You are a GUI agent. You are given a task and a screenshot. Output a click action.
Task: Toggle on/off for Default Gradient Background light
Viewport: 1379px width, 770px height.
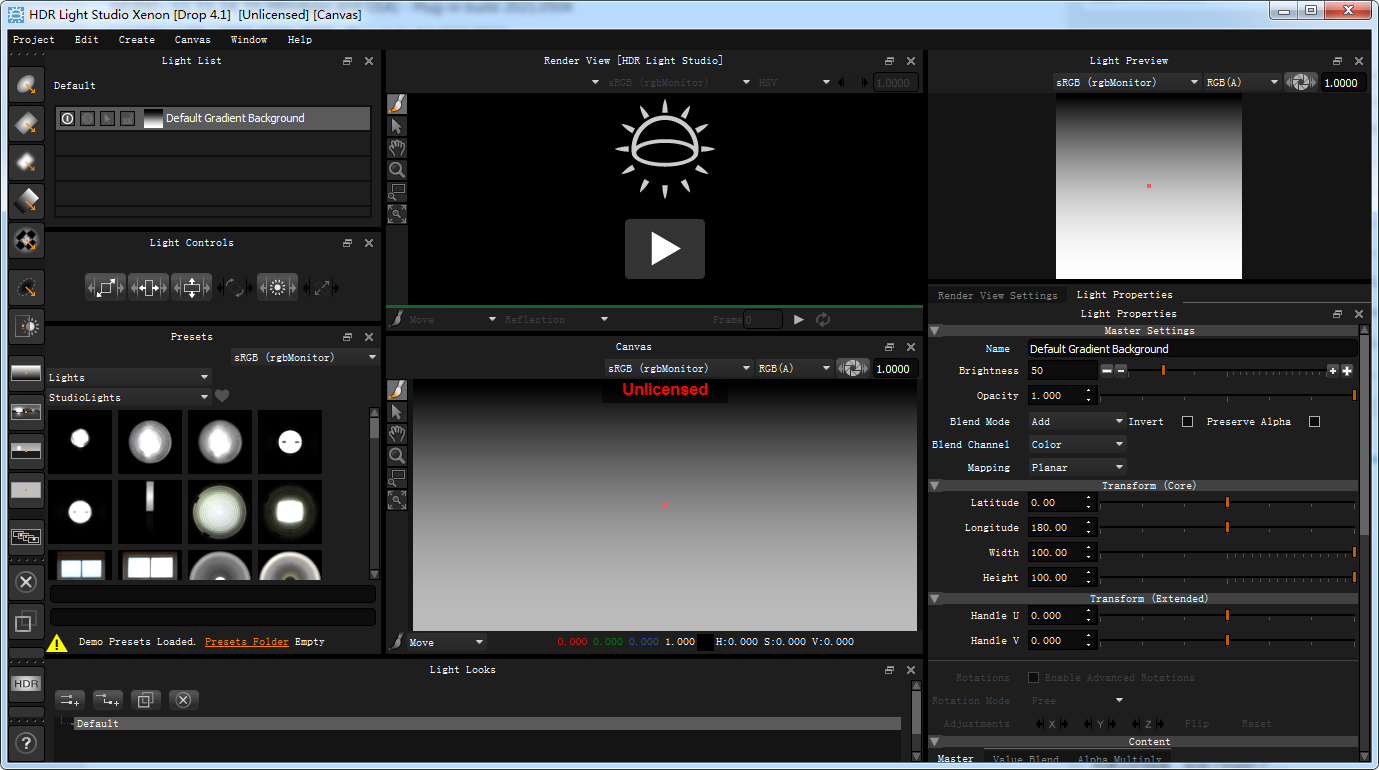point(67,118)
